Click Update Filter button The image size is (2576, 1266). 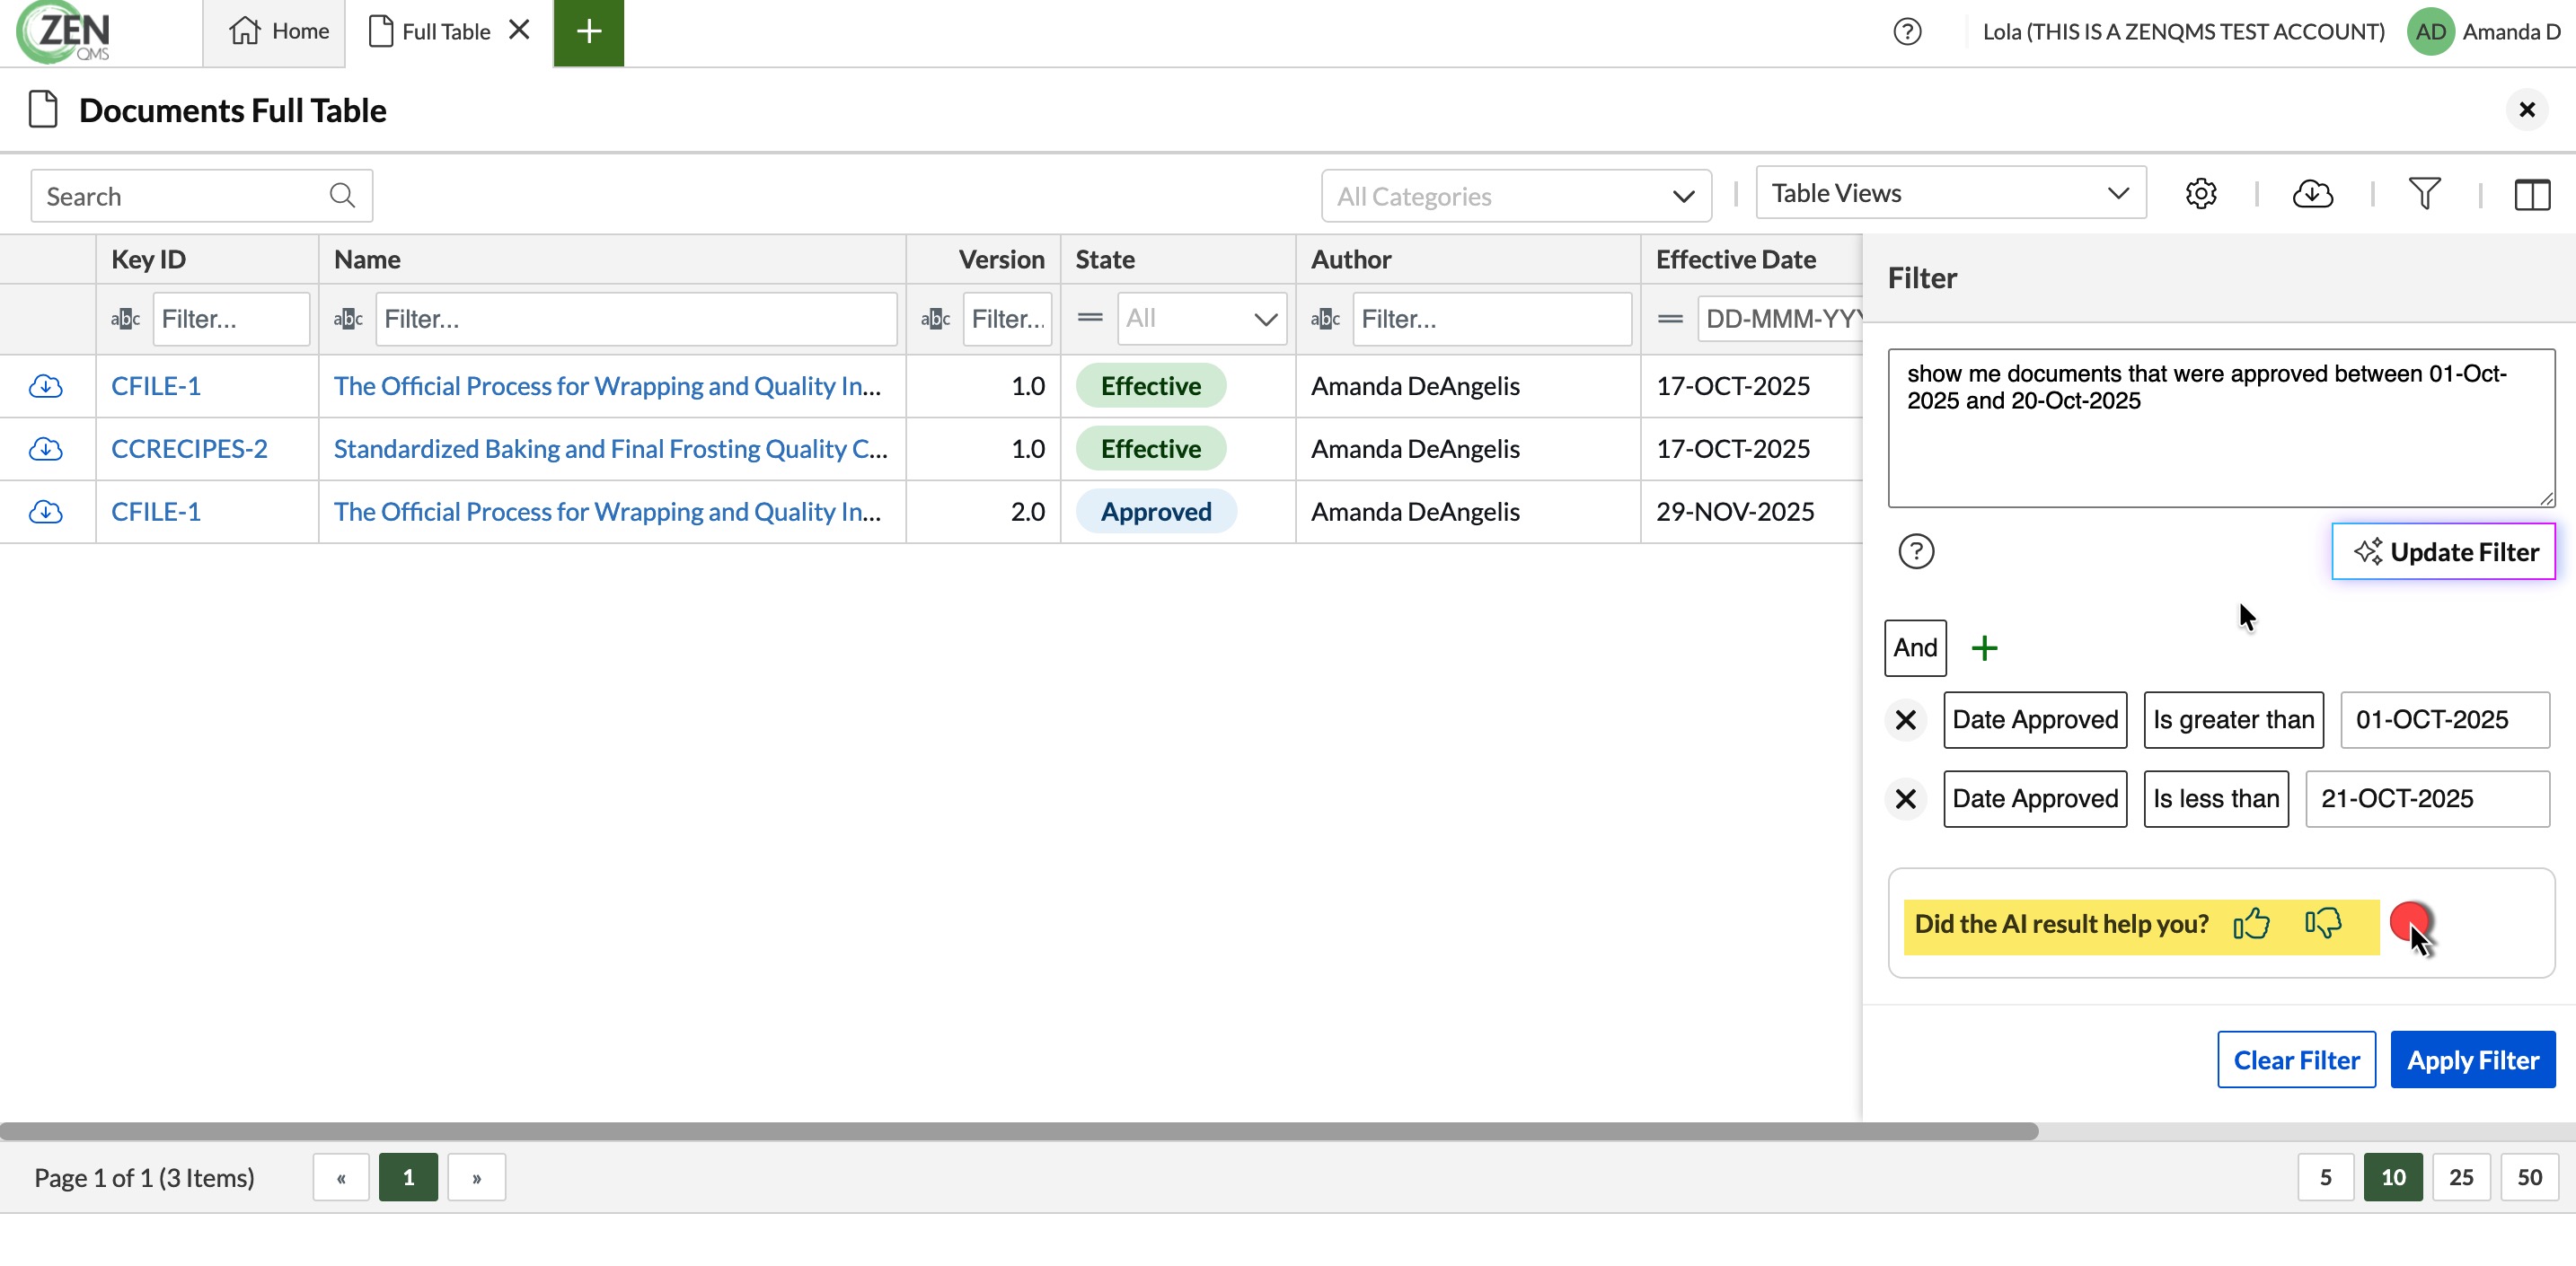click(2443, 551)
